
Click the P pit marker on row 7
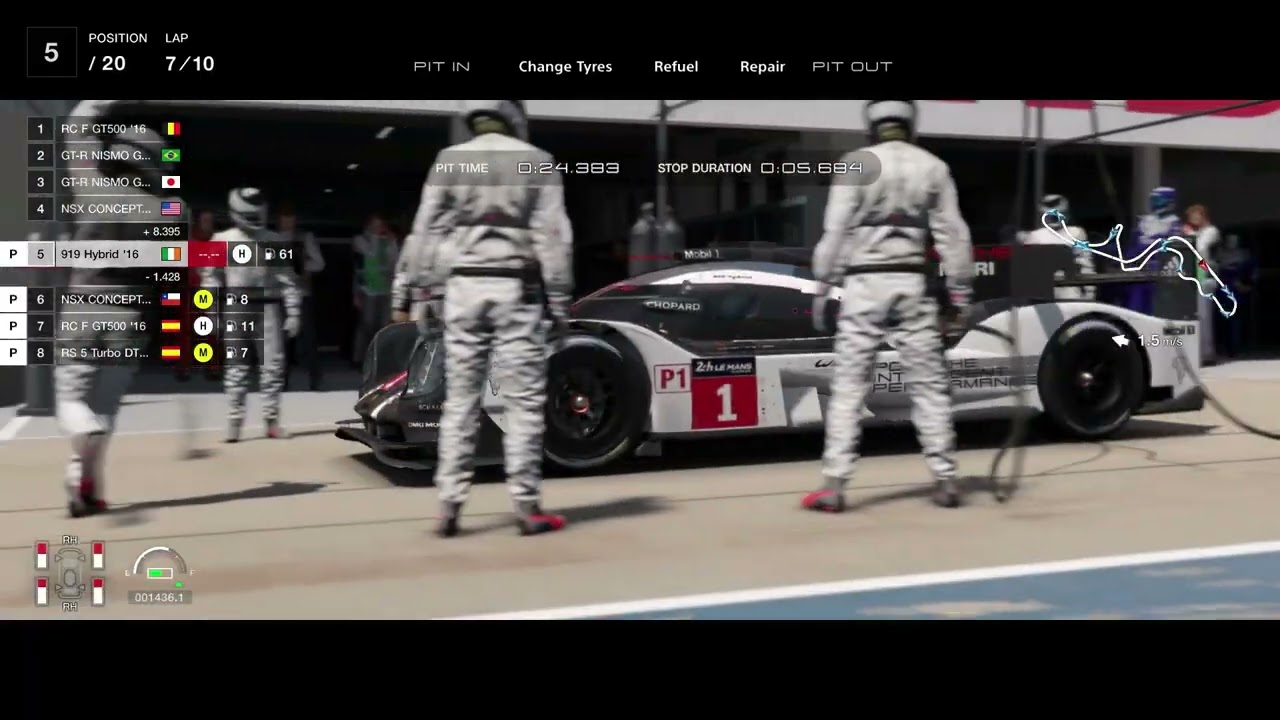coord(13,326)
